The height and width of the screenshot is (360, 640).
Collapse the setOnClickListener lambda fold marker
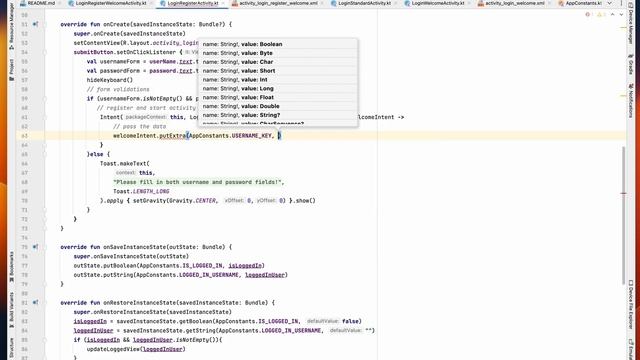pos(45,52)
